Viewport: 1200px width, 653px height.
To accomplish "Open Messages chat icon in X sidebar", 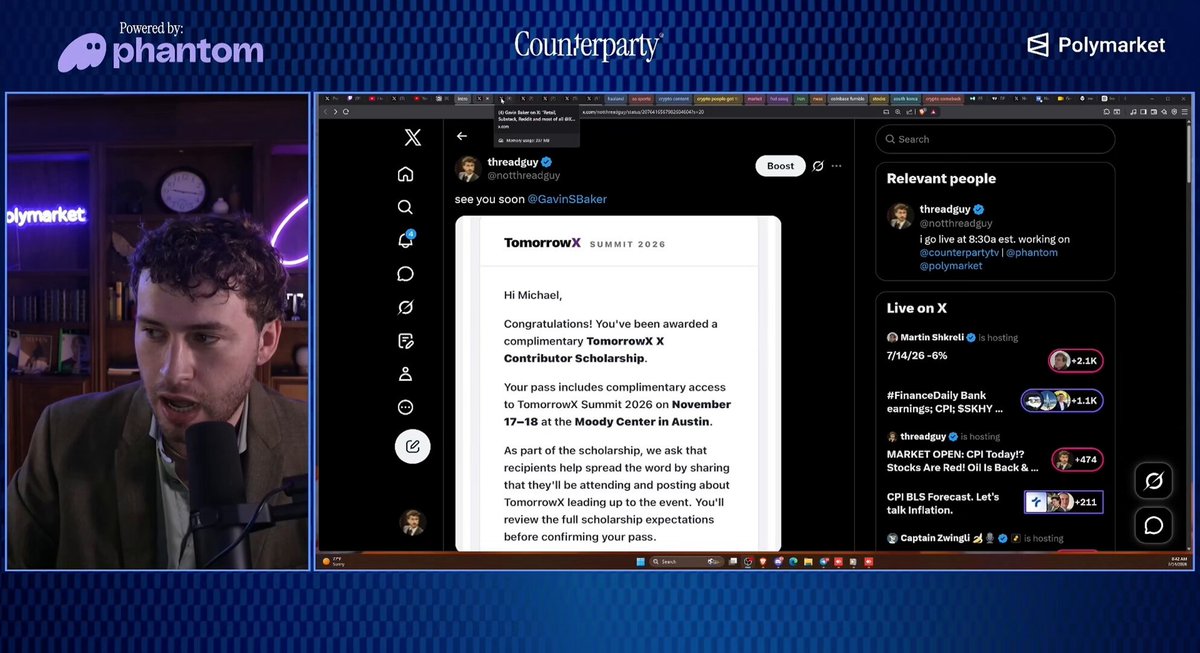I will 405,274.
